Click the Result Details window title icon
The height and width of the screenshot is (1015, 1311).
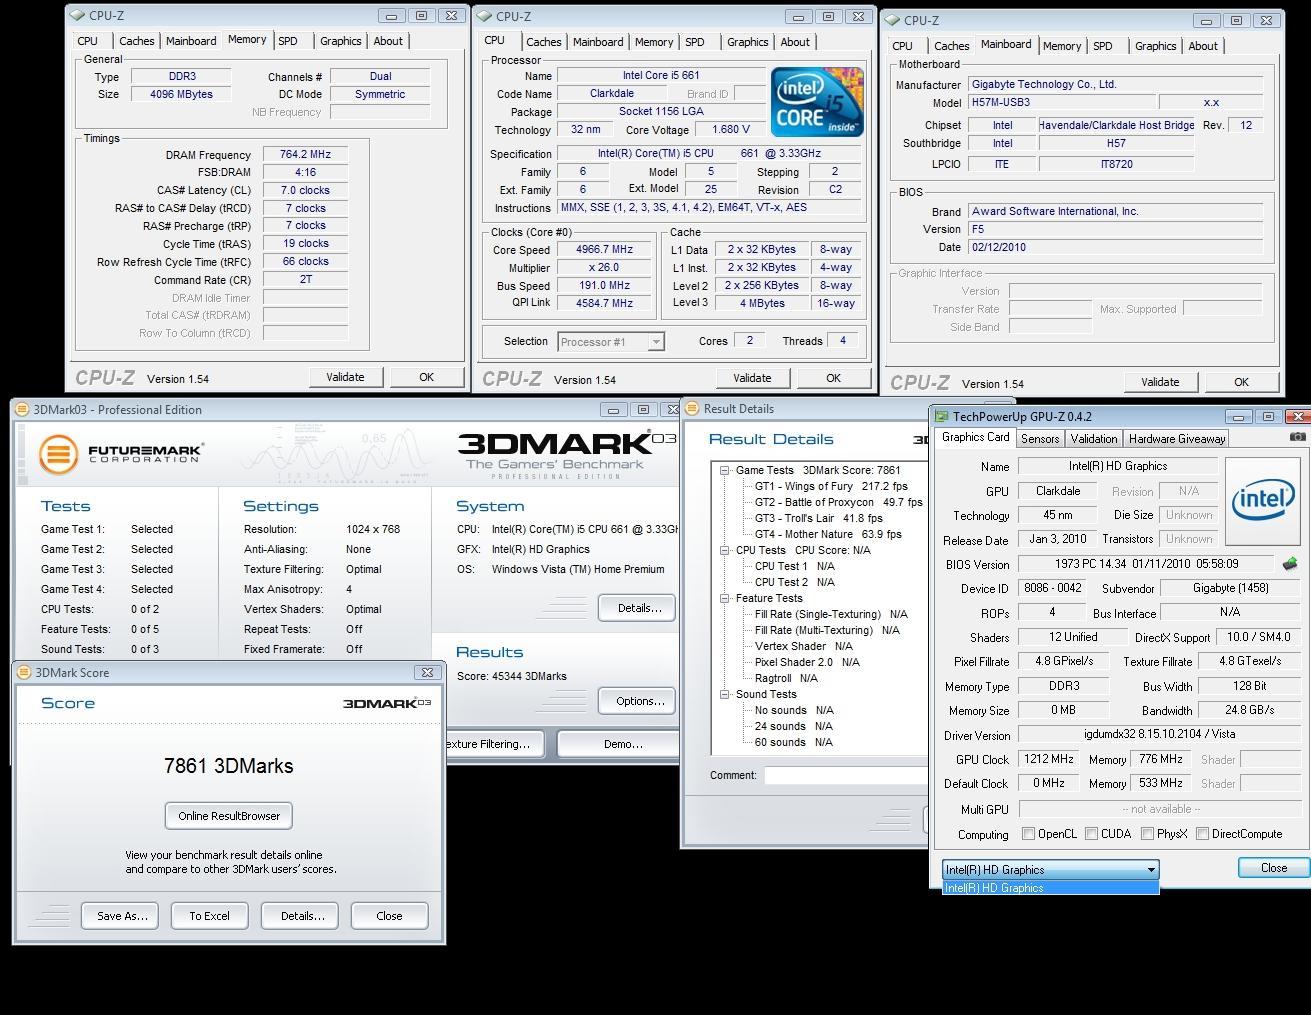(x=693, y=408)
